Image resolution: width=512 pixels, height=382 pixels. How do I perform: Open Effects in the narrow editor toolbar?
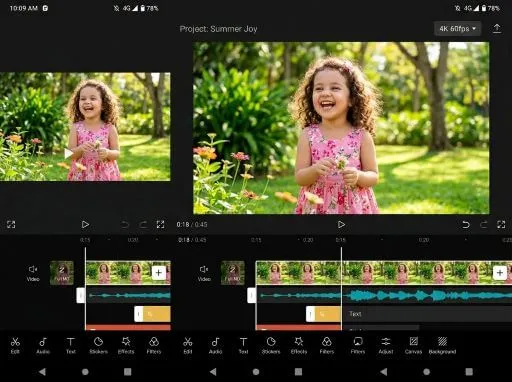click(126, 345)
